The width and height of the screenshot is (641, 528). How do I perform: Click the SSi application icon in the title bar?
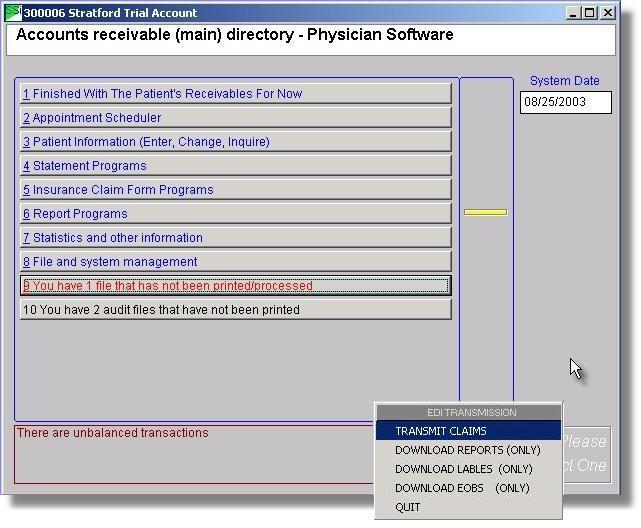(x=13, y=12)
